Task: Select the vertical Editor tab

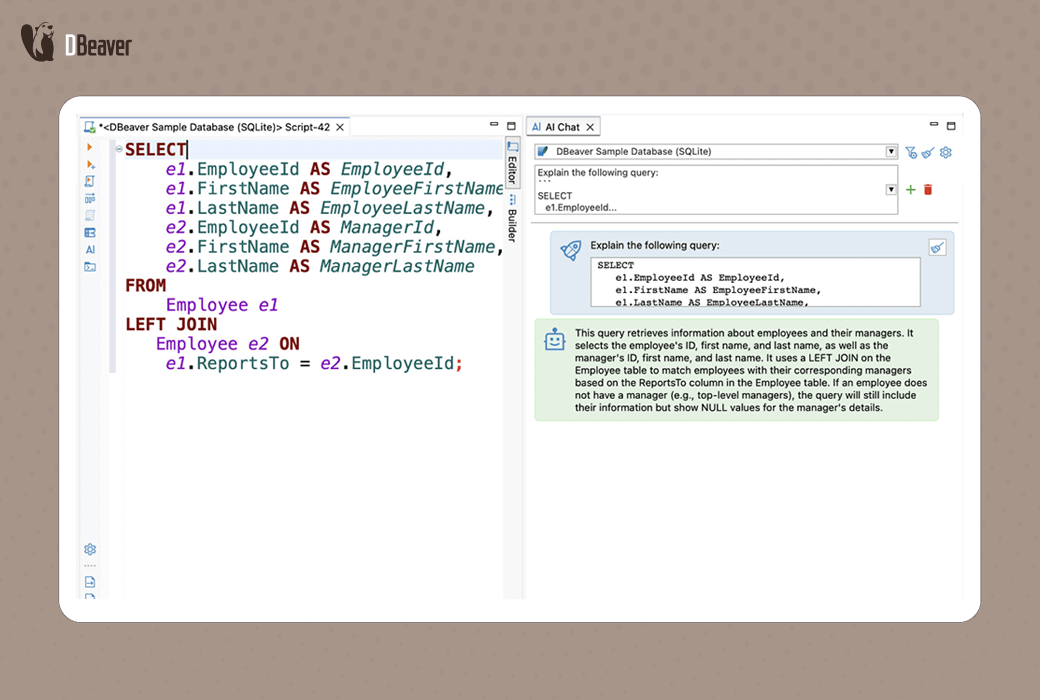Action: 512,167
